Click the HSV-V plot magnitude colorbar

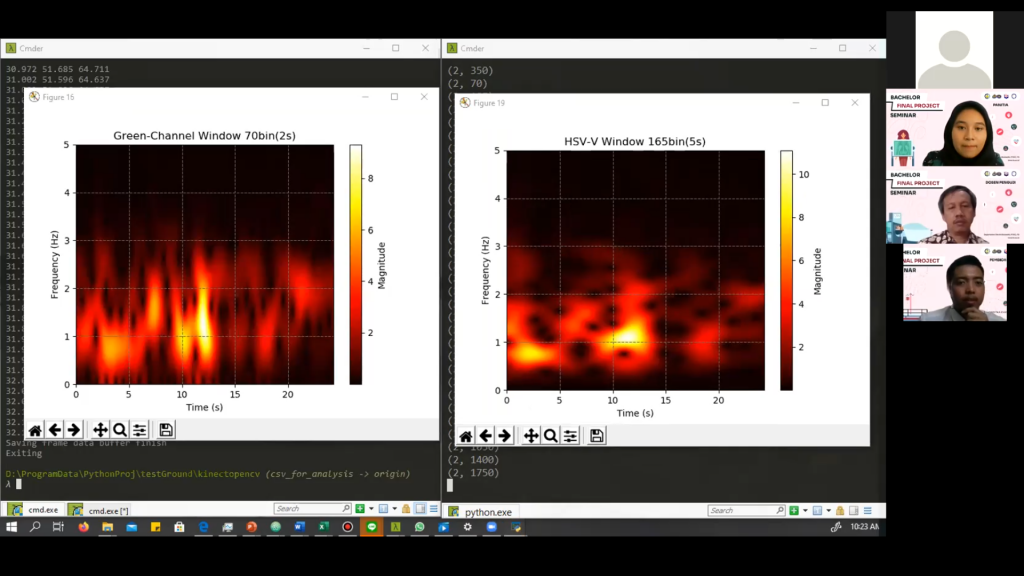pos(786,270)
